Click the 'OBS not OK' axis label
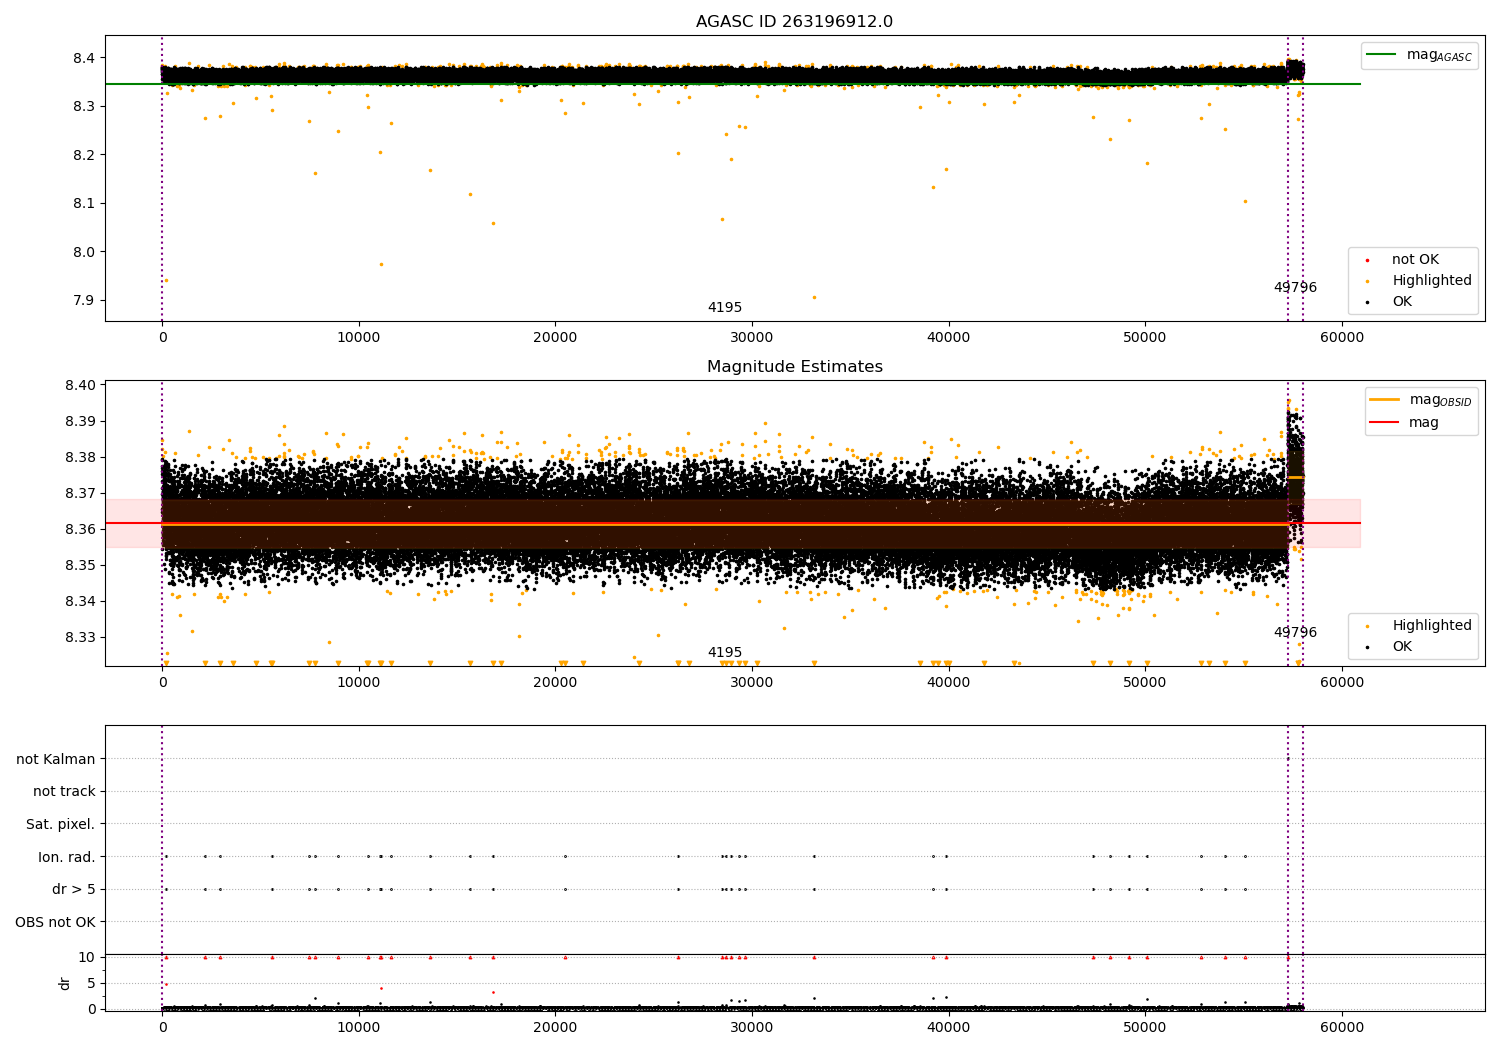The image size is (1500, 1050). [55, 922]
